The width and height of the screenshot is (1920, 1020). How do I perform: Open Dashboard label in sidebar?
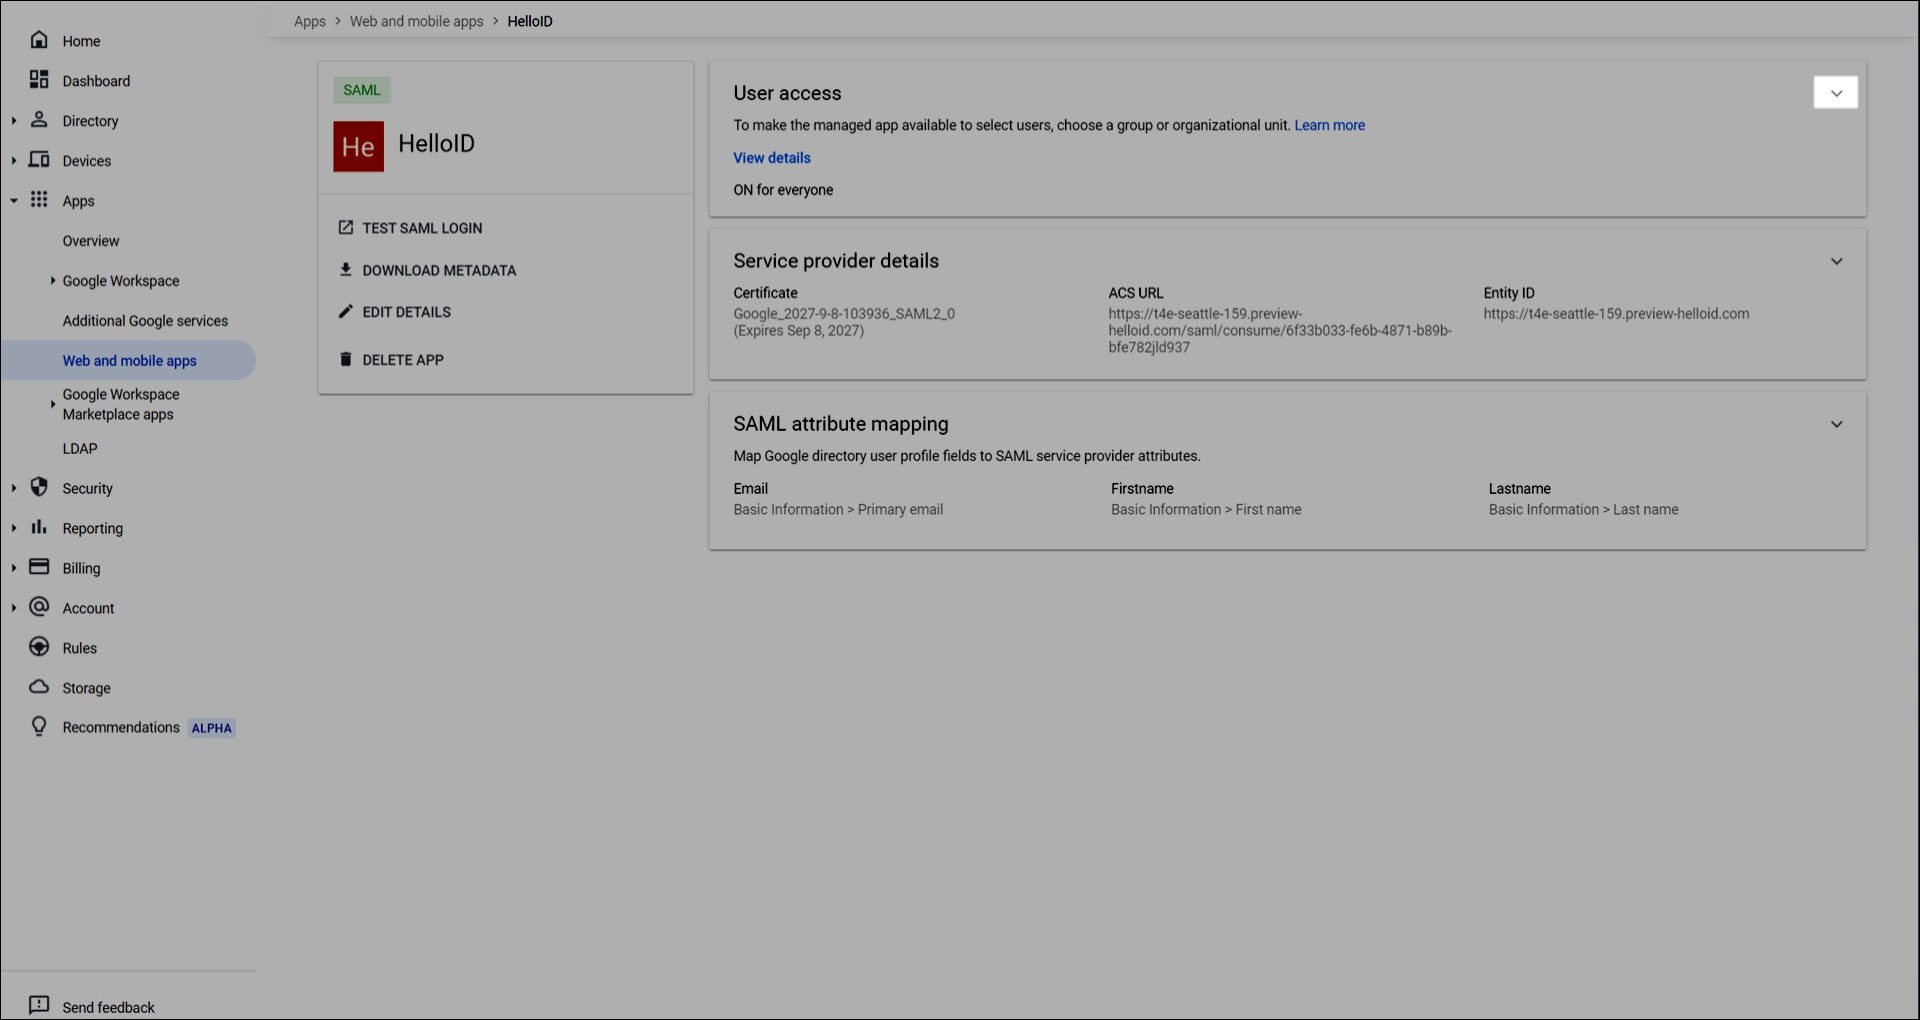coord(96,81)
